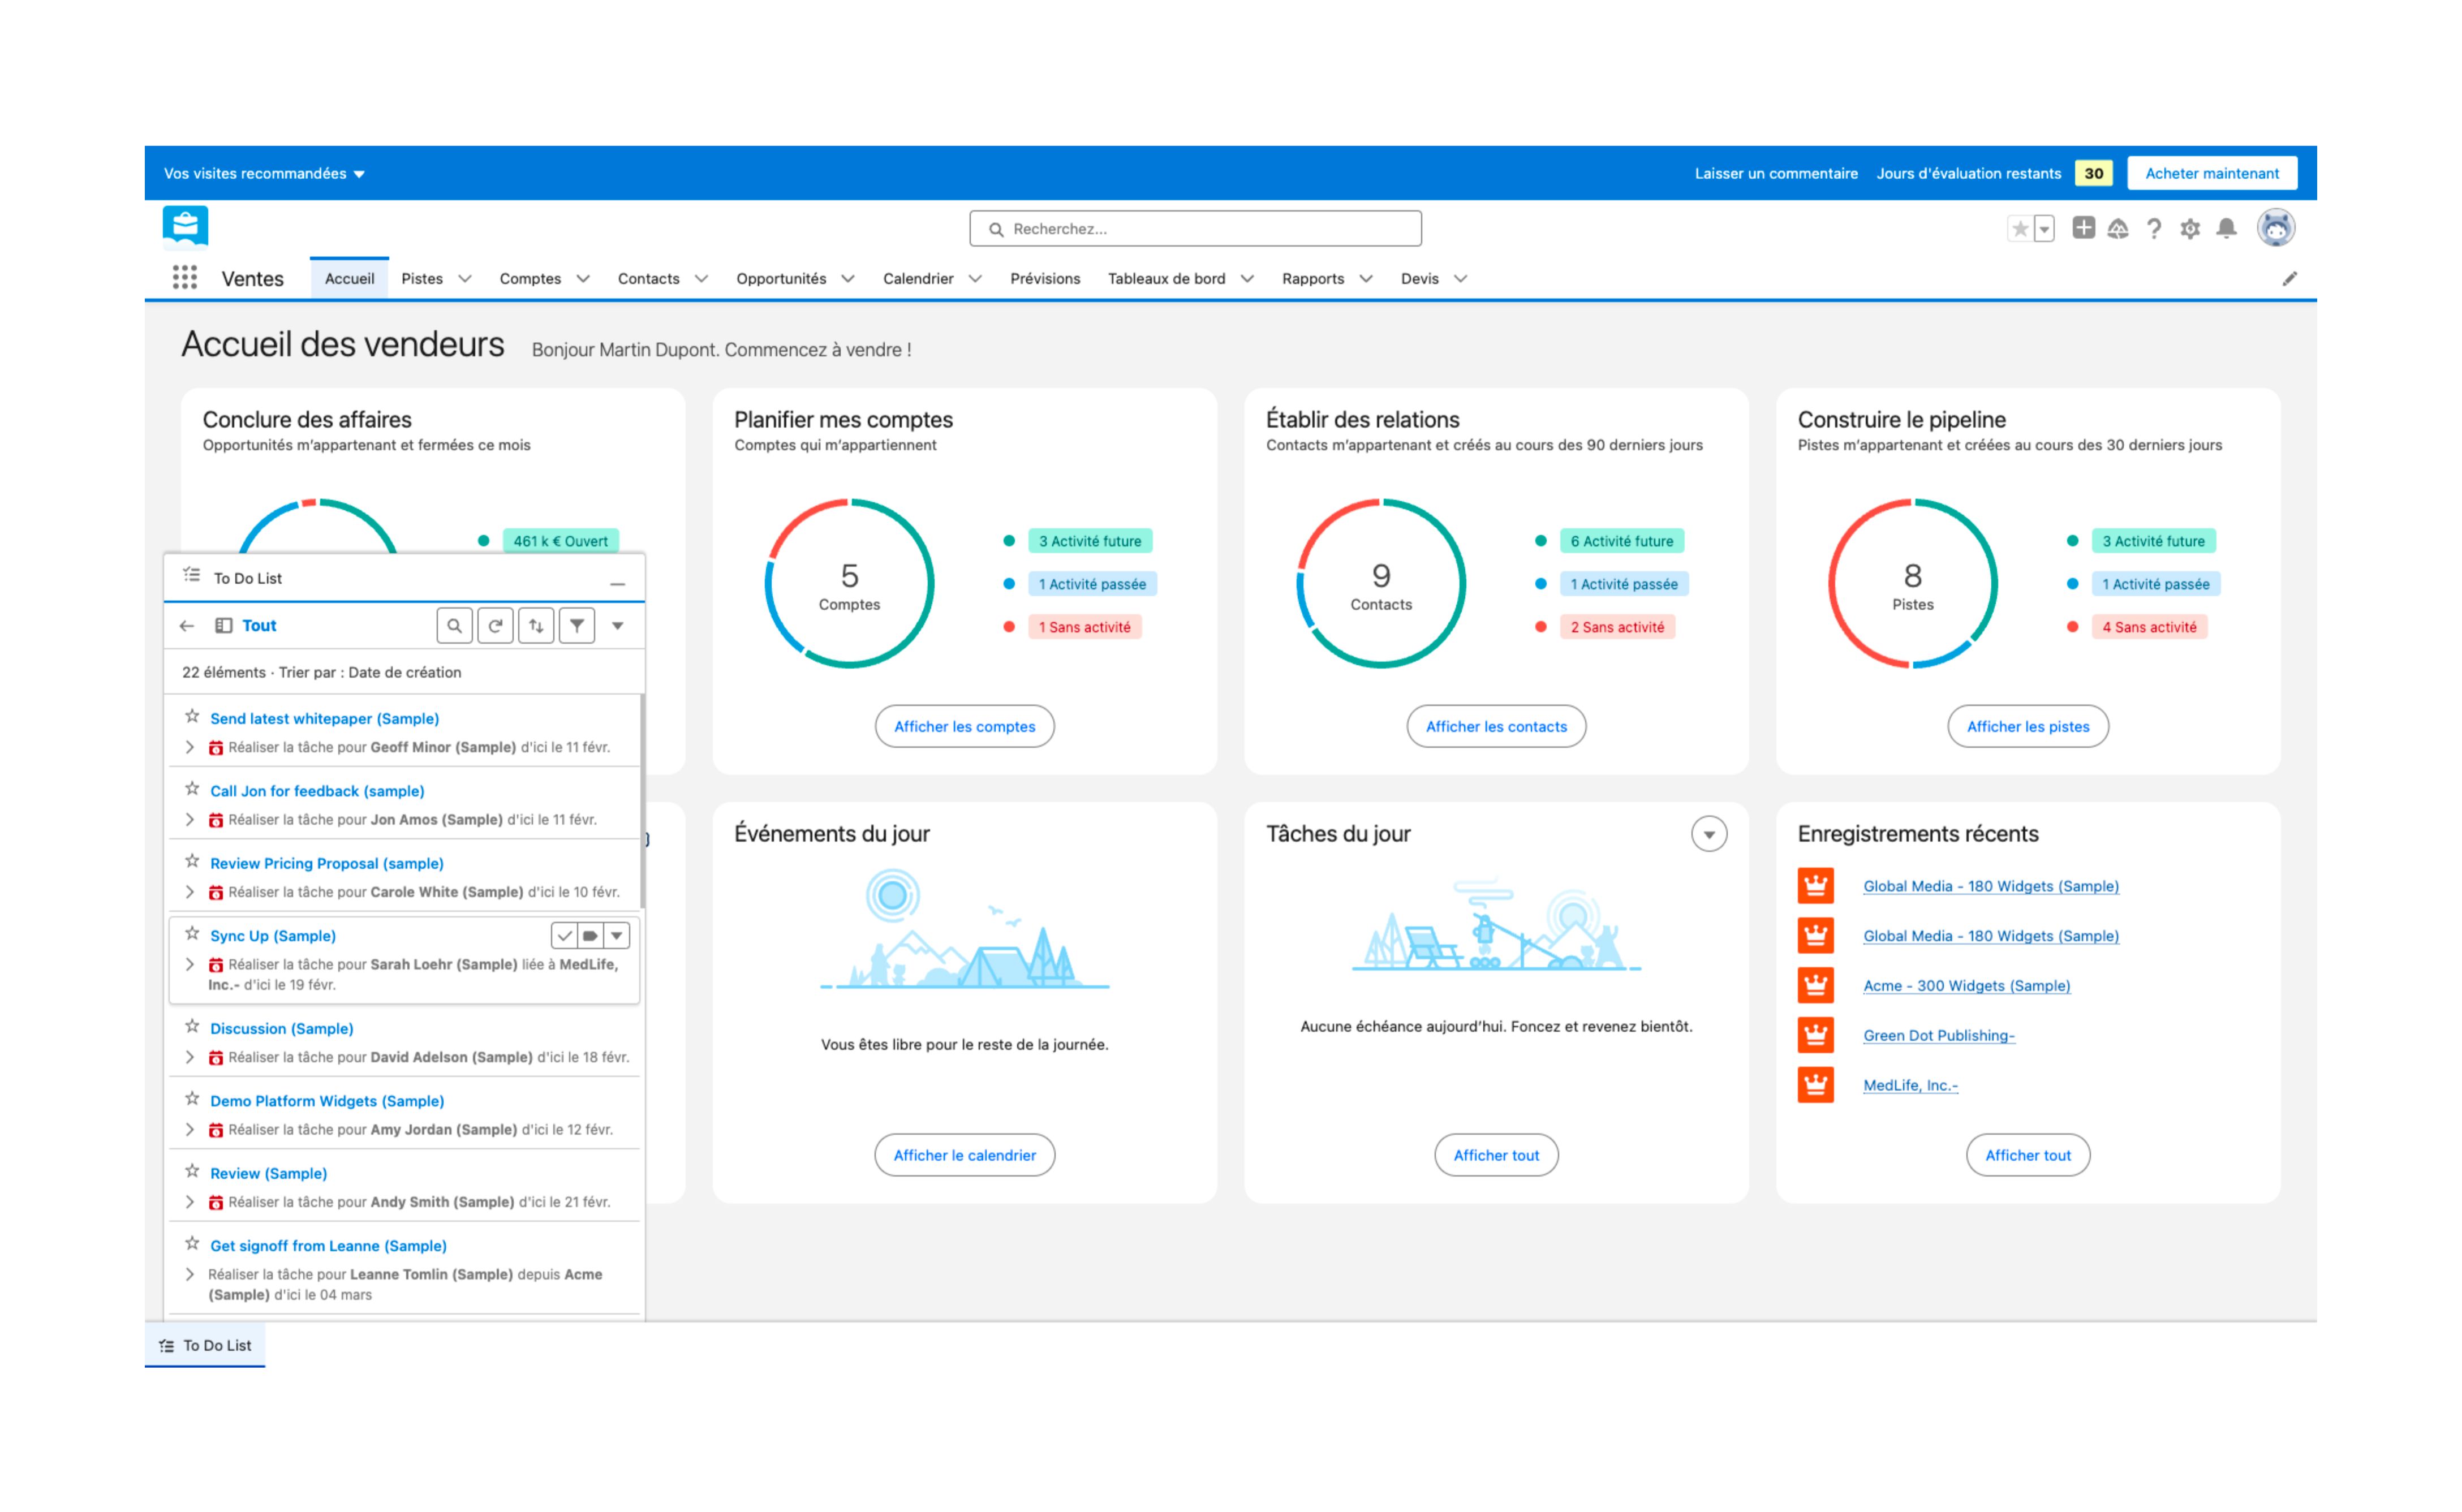Click label icon on Sync Up task
2462x1512 pixels.
coord(590,935)
